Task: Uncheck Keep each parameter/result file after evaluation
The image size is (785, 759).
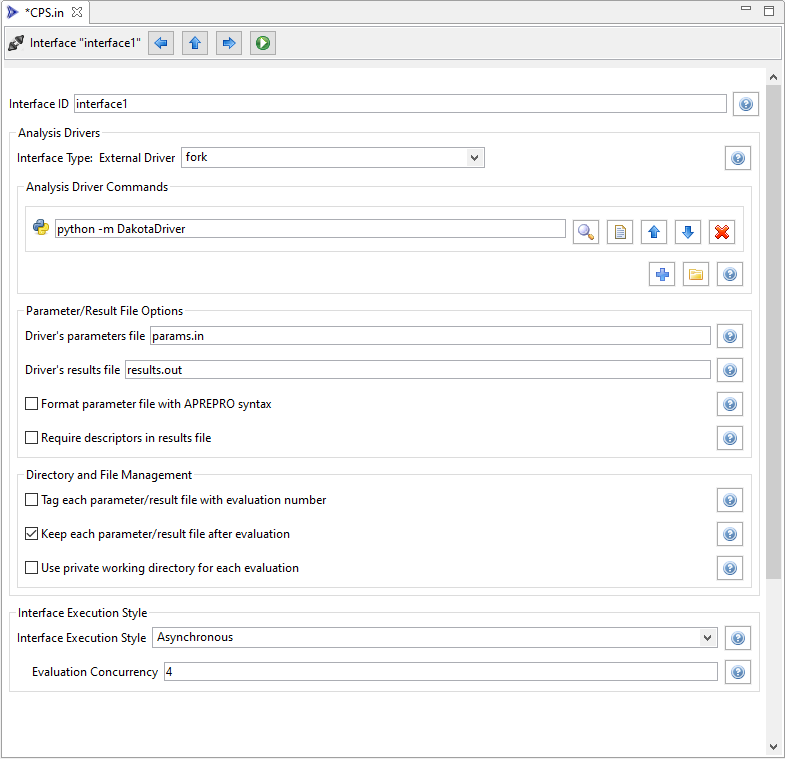Action: tap(32, 534)
